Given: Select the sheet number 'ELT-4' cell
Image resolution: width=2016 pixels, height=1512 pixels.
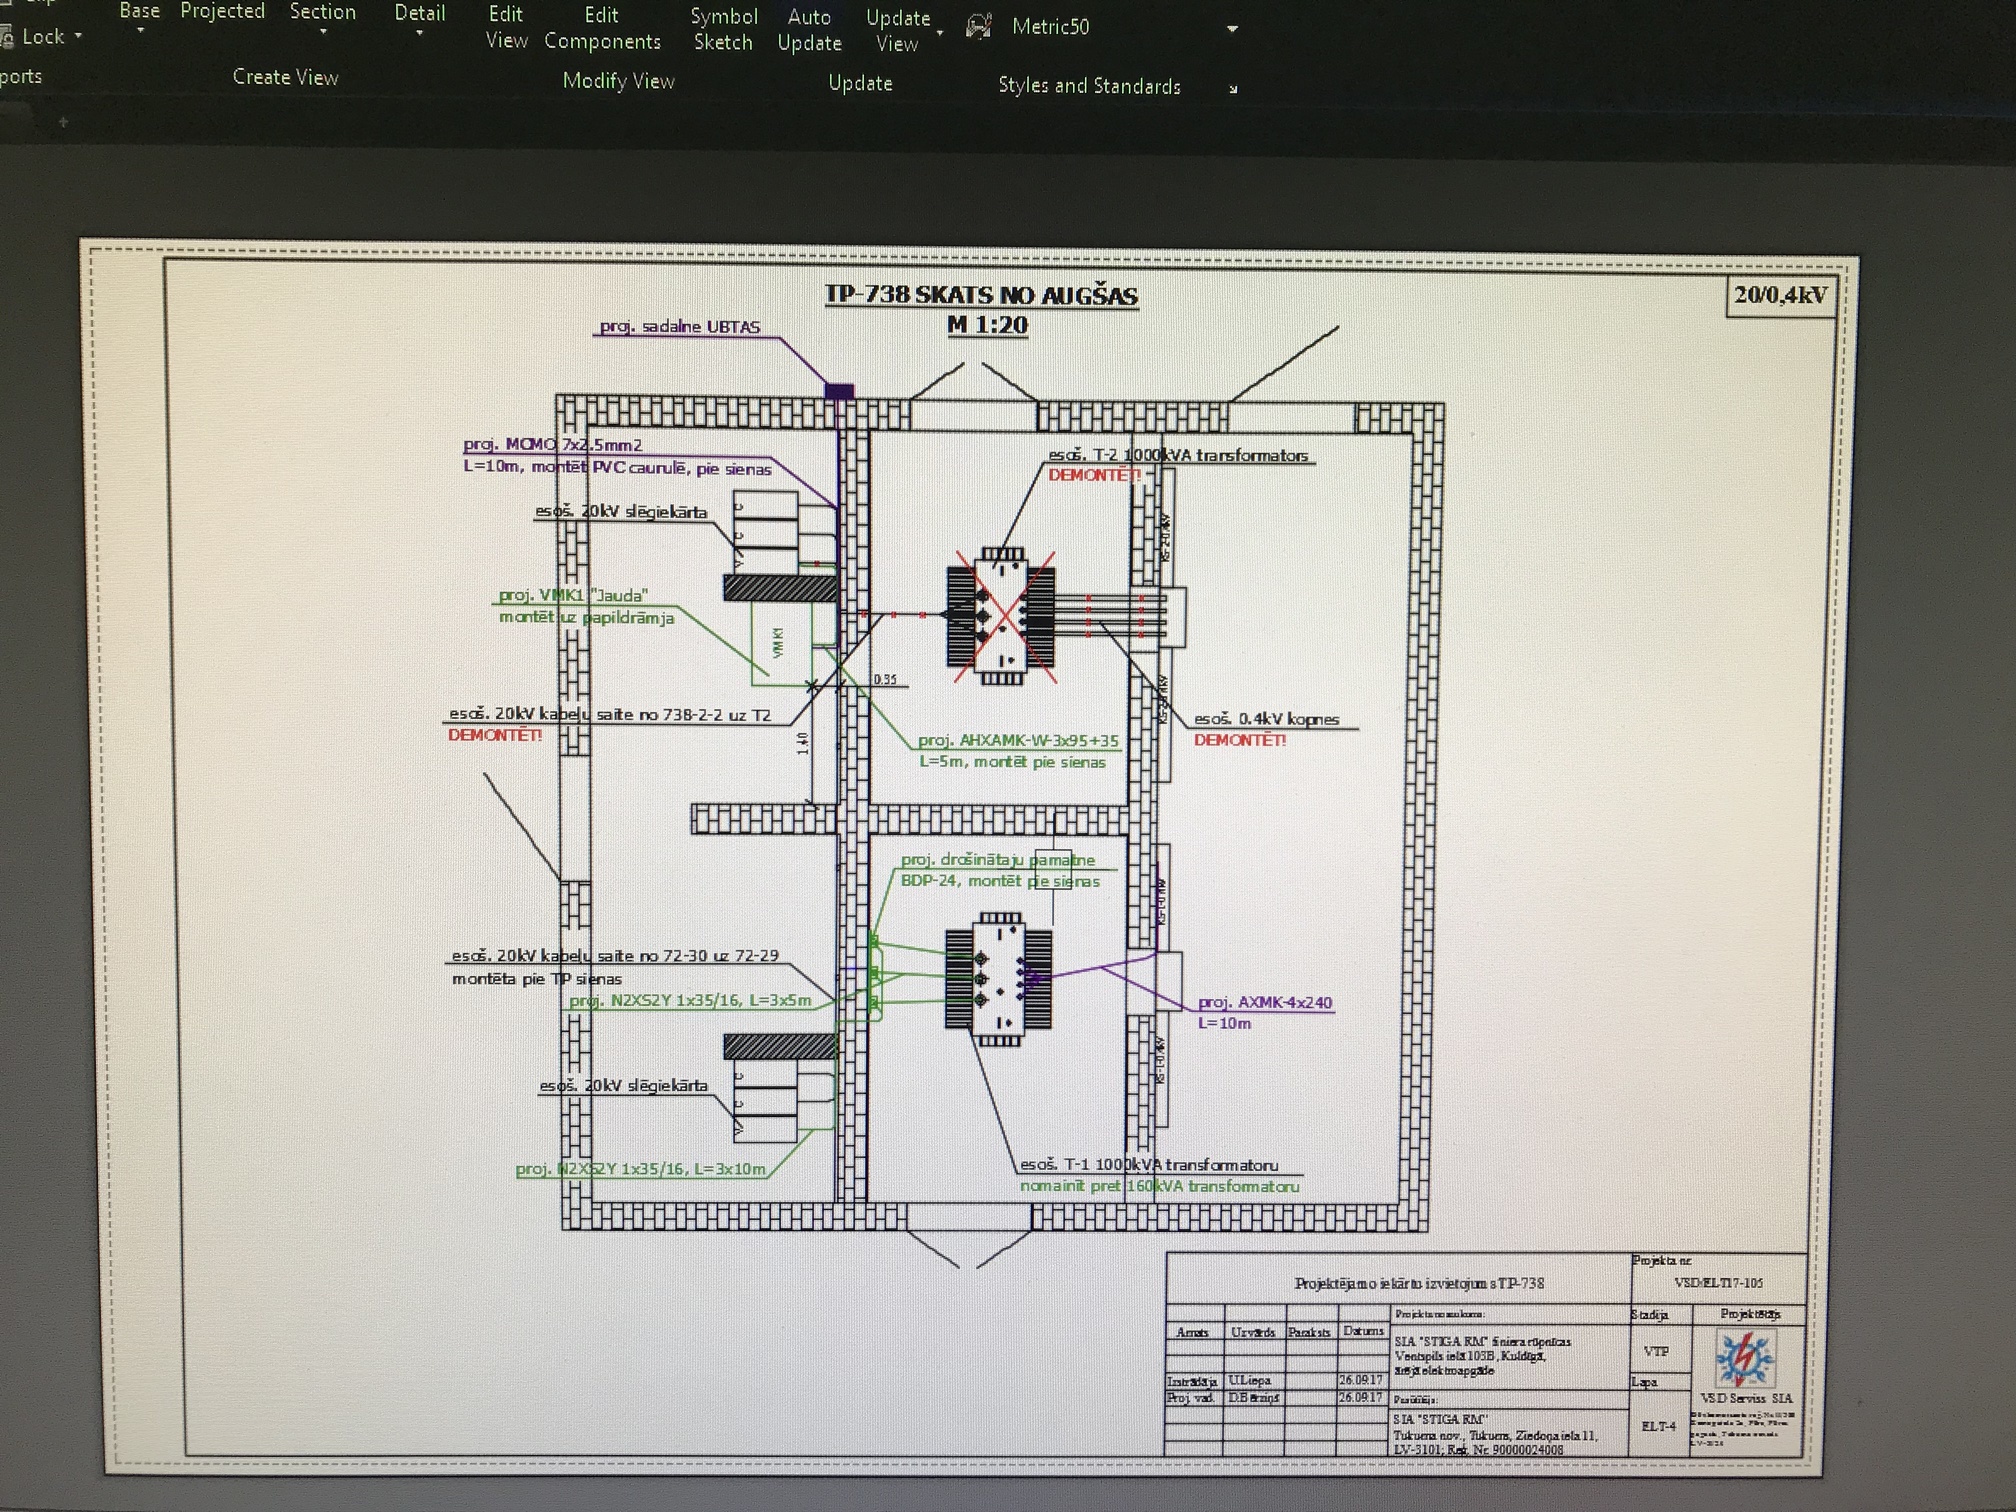Looking at the screenshot, I should (1659, 1427).
